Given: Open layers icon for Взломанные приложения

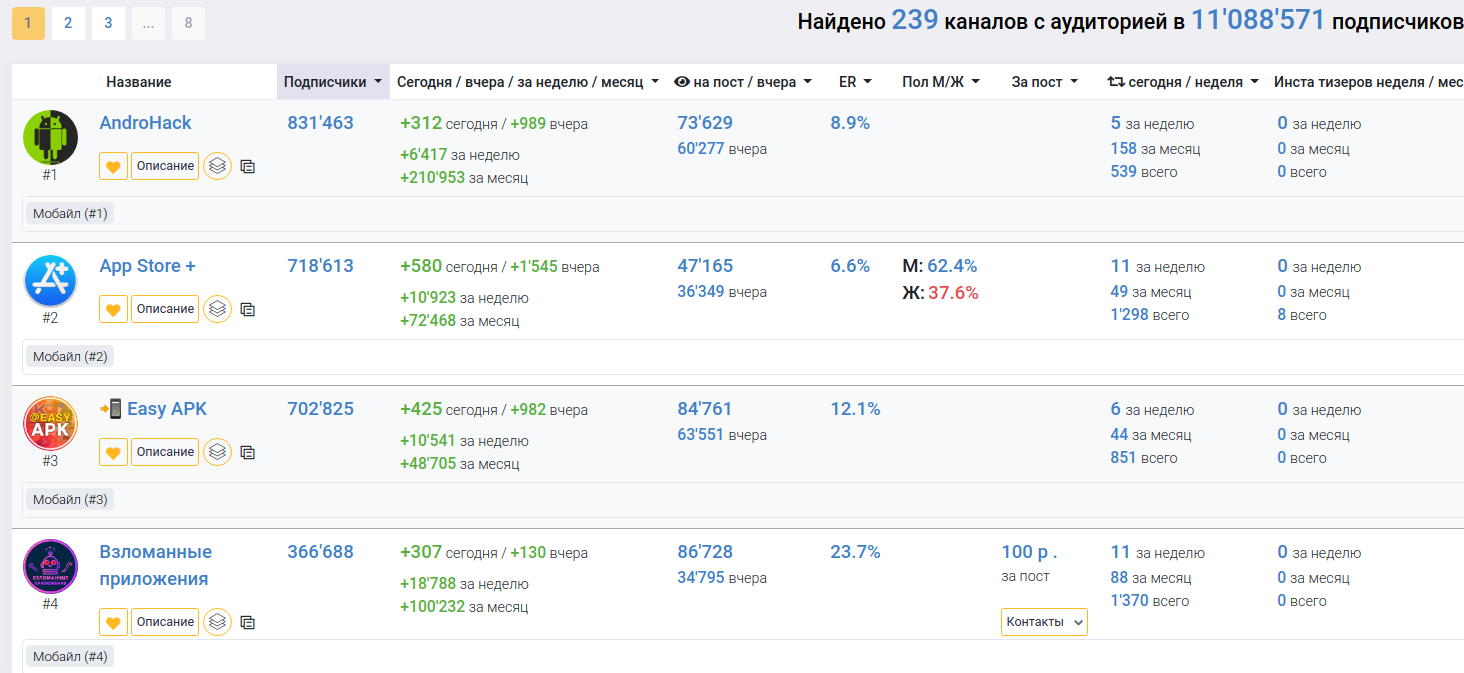Looking at the screenshot, I should pos(218,622).
